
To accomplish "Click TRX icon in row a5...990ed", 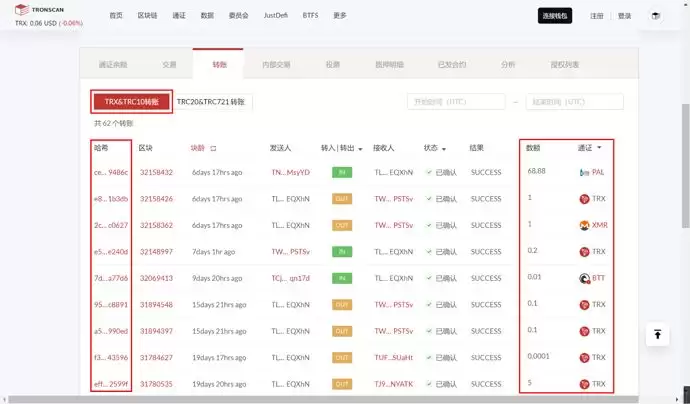I will pos(584,331).
